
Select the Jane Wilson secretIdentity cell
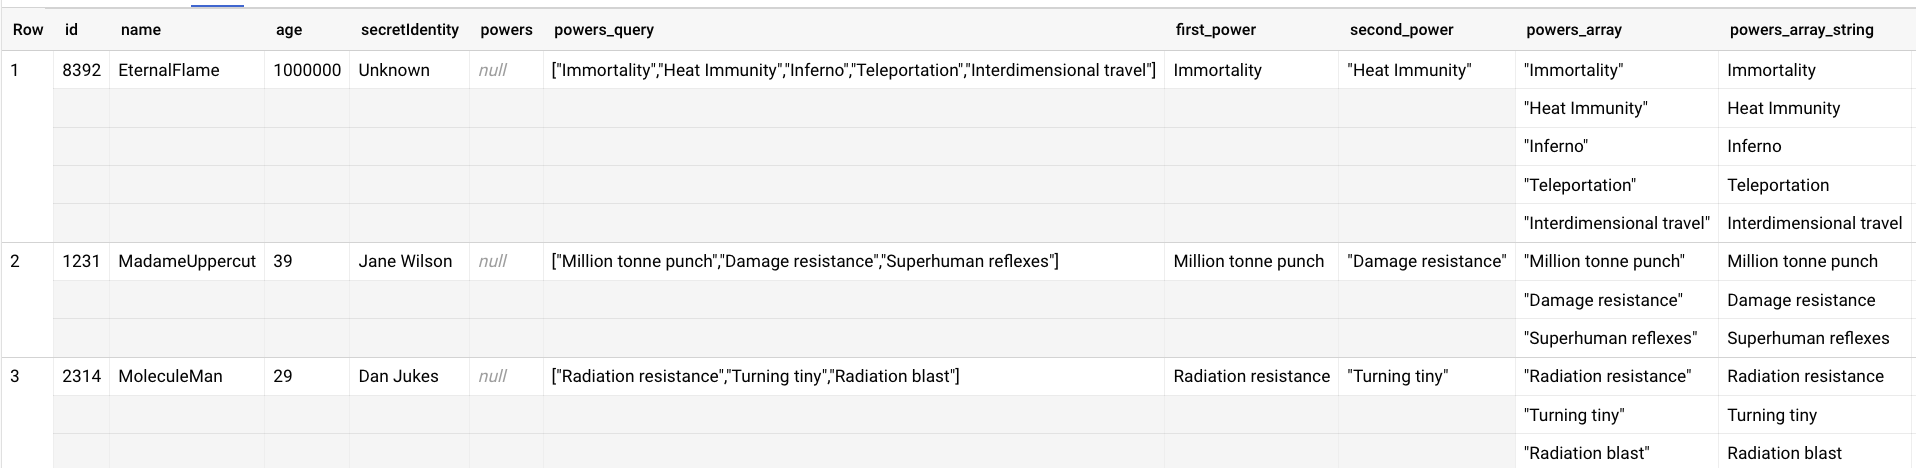tap(409, 261)
